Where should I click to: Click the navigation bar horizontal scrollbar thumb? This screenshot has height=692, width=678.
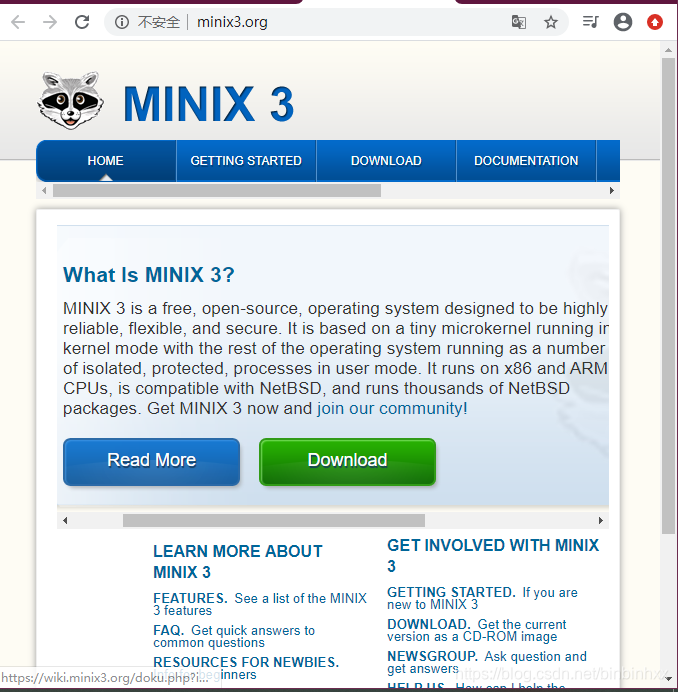click(x=217, y=191)
